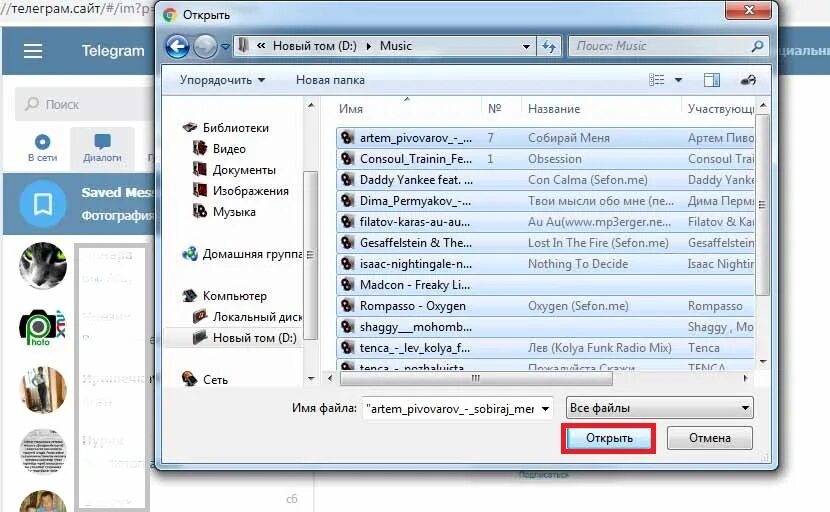Close the Открыть dialog window

pos(748,10)
